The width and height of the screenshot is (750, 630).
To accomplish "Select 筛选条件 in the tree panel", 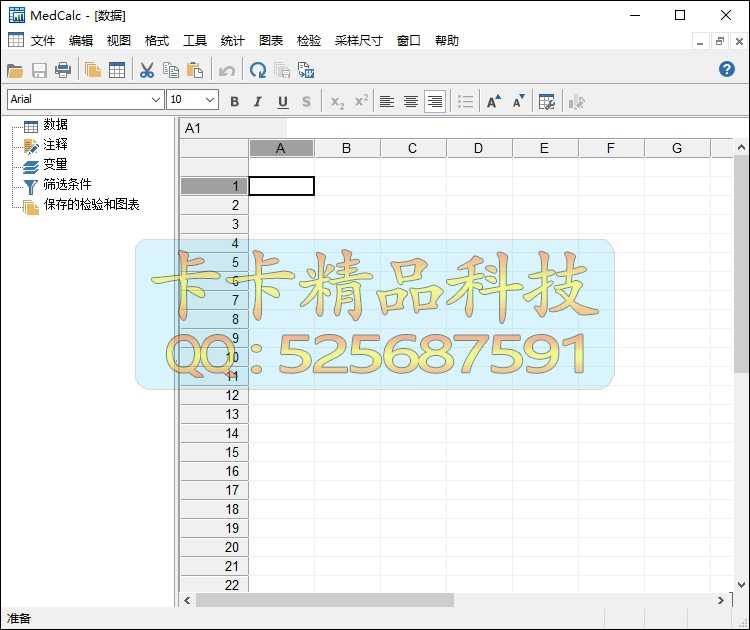I will [x=67, y=184].
